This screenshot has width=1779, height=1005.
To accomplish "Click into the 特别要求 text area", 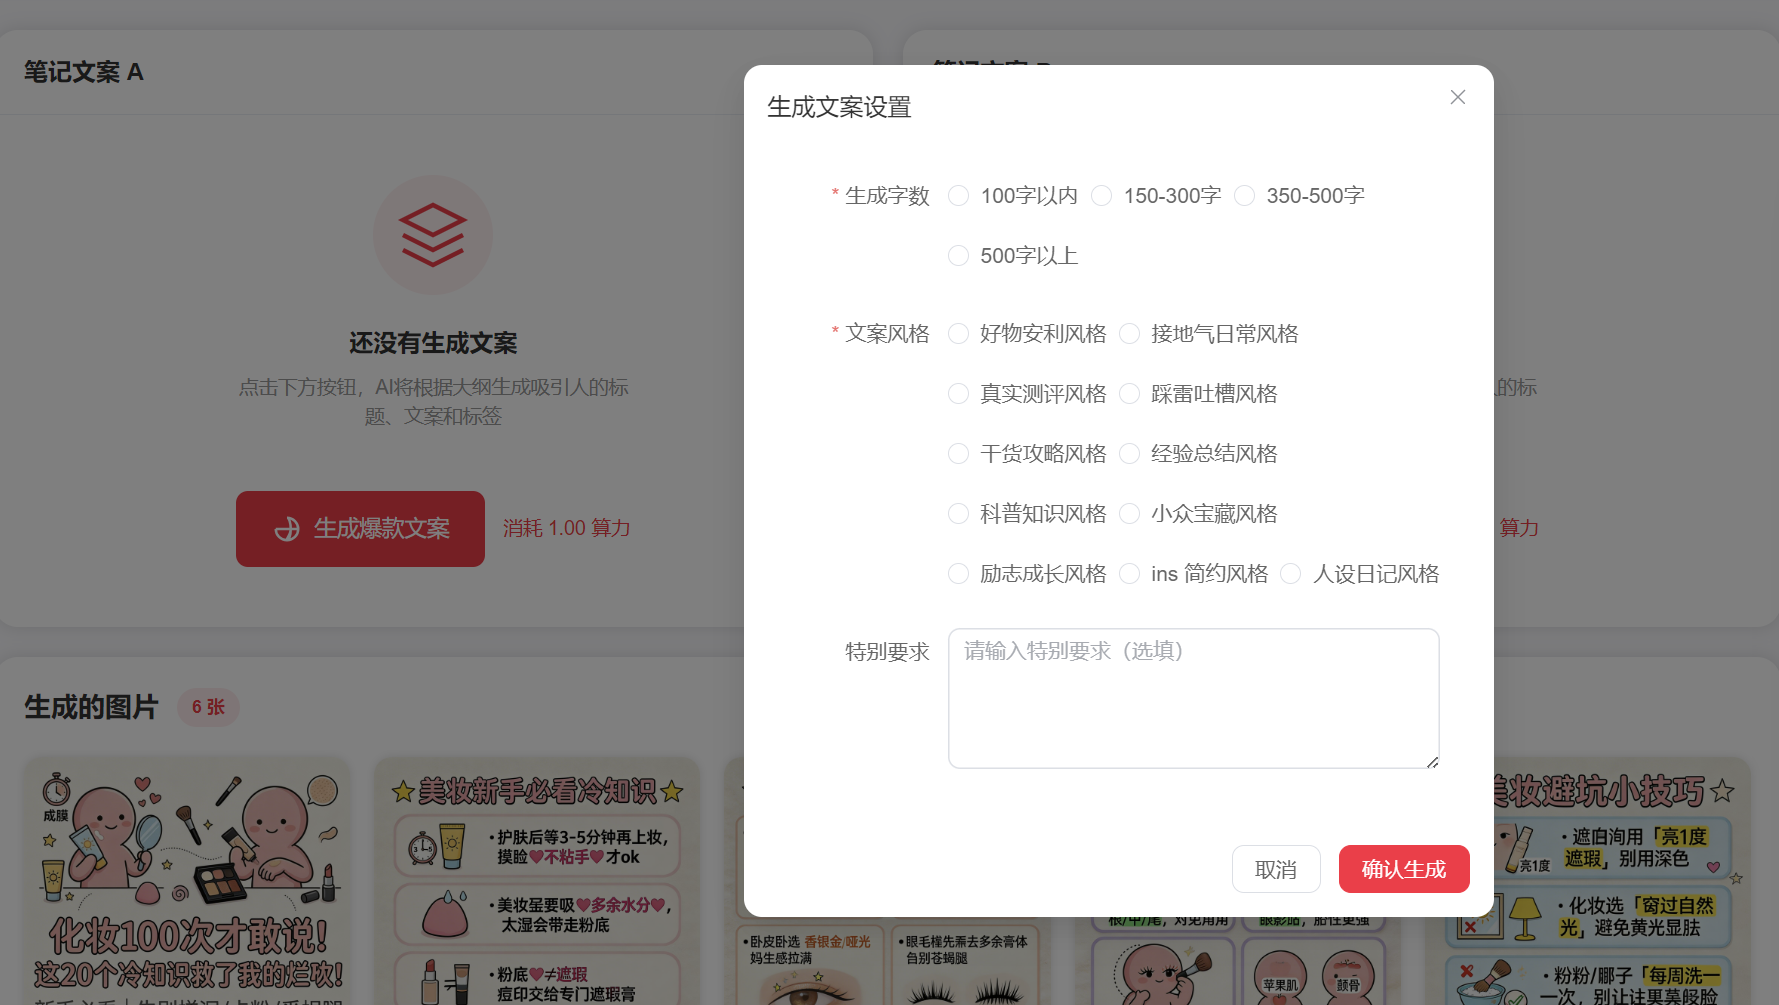I will 1193,698.
